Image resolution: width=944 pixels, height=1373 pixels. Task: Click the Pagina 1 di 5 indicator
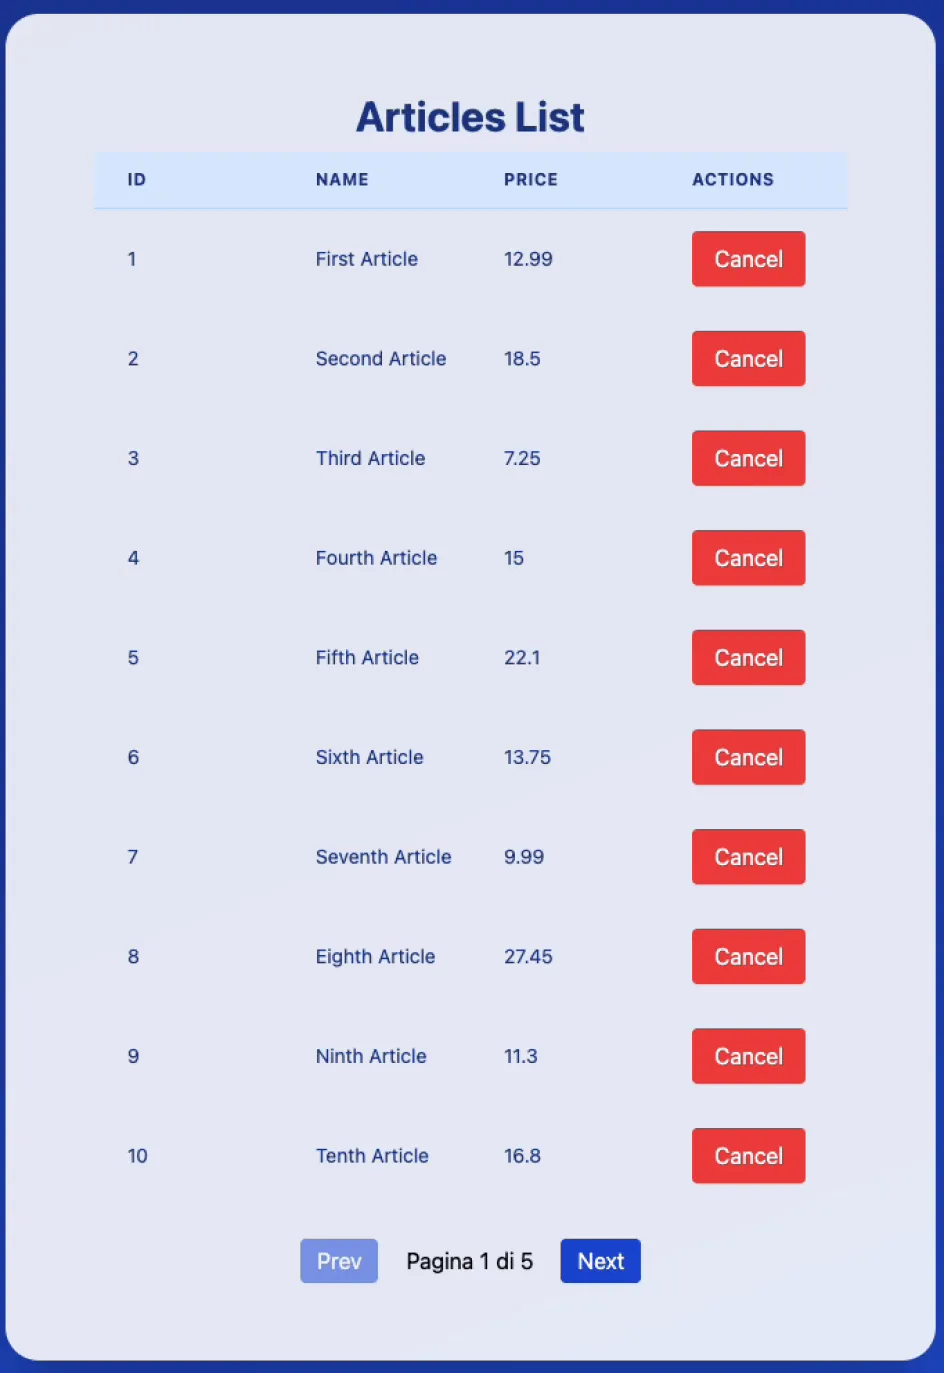(x=469, y=1261)
